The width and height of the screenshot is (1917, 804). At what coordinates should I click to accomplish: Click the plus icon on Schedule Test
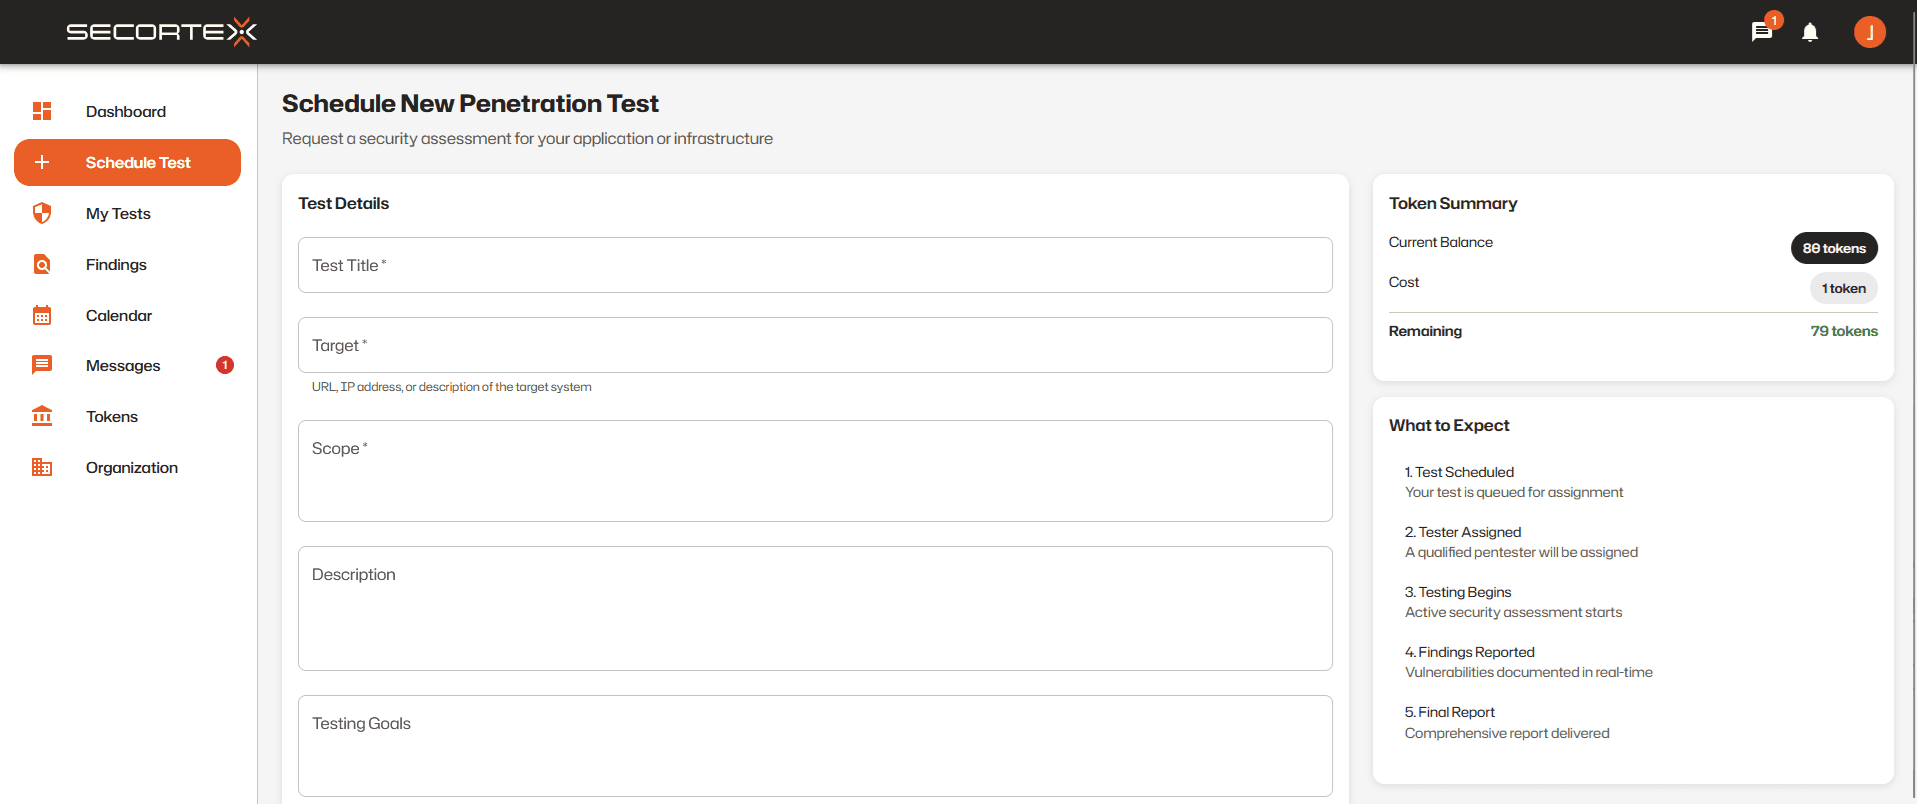click(42, 162)
